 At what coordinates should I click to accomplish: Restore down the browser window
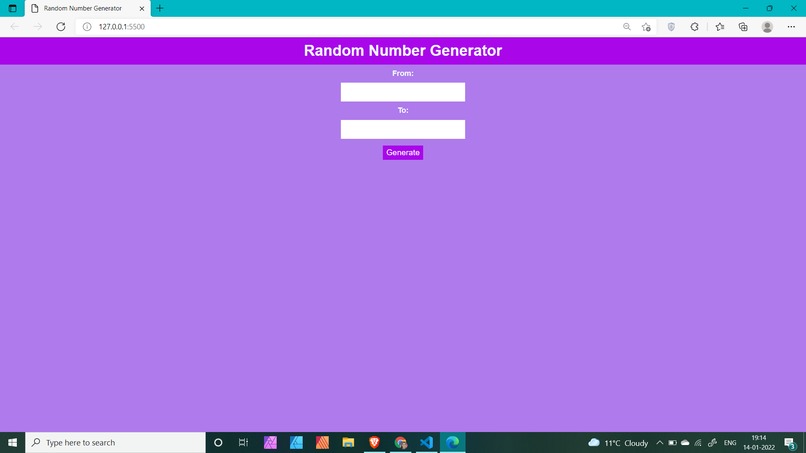(770, 8)
